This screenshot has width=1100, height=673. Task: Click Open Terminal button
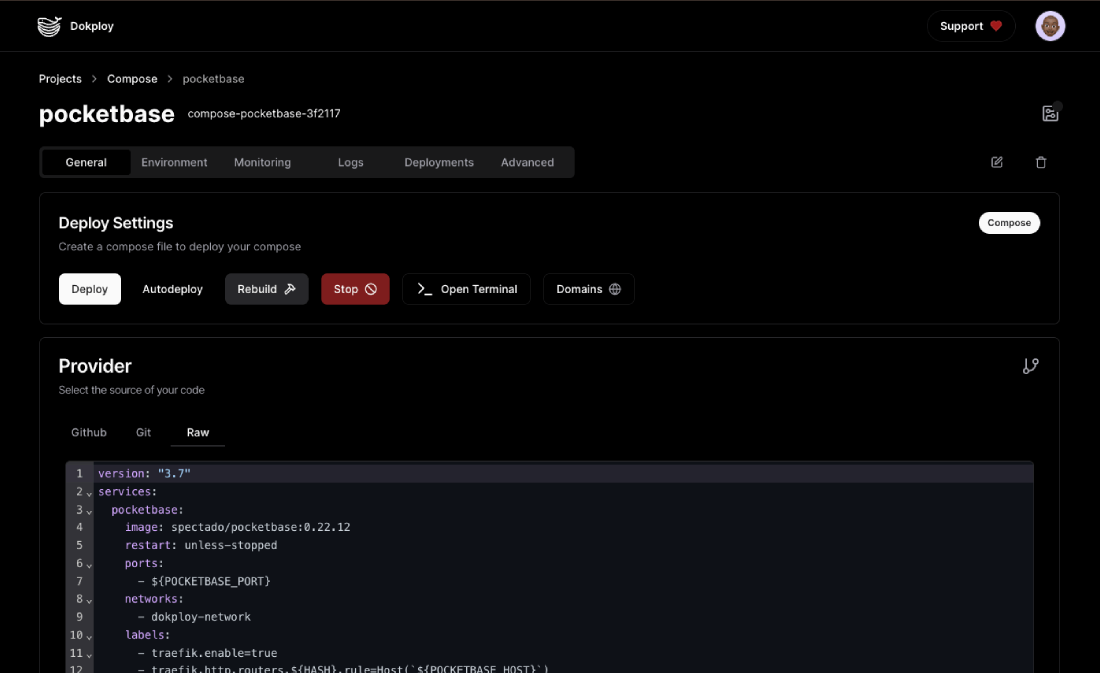467,289
